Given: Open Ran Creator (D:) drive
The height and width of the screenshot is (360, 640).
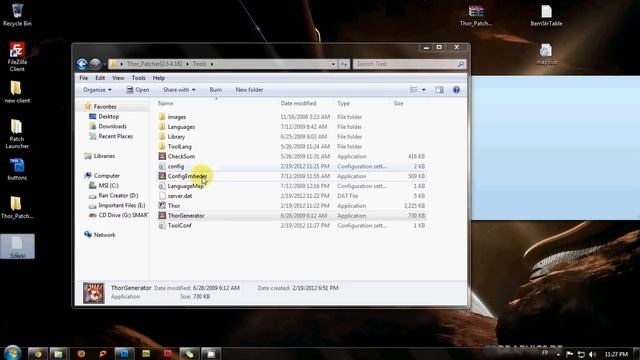Looking at the screenshot, I should click(x=118, y=196).
